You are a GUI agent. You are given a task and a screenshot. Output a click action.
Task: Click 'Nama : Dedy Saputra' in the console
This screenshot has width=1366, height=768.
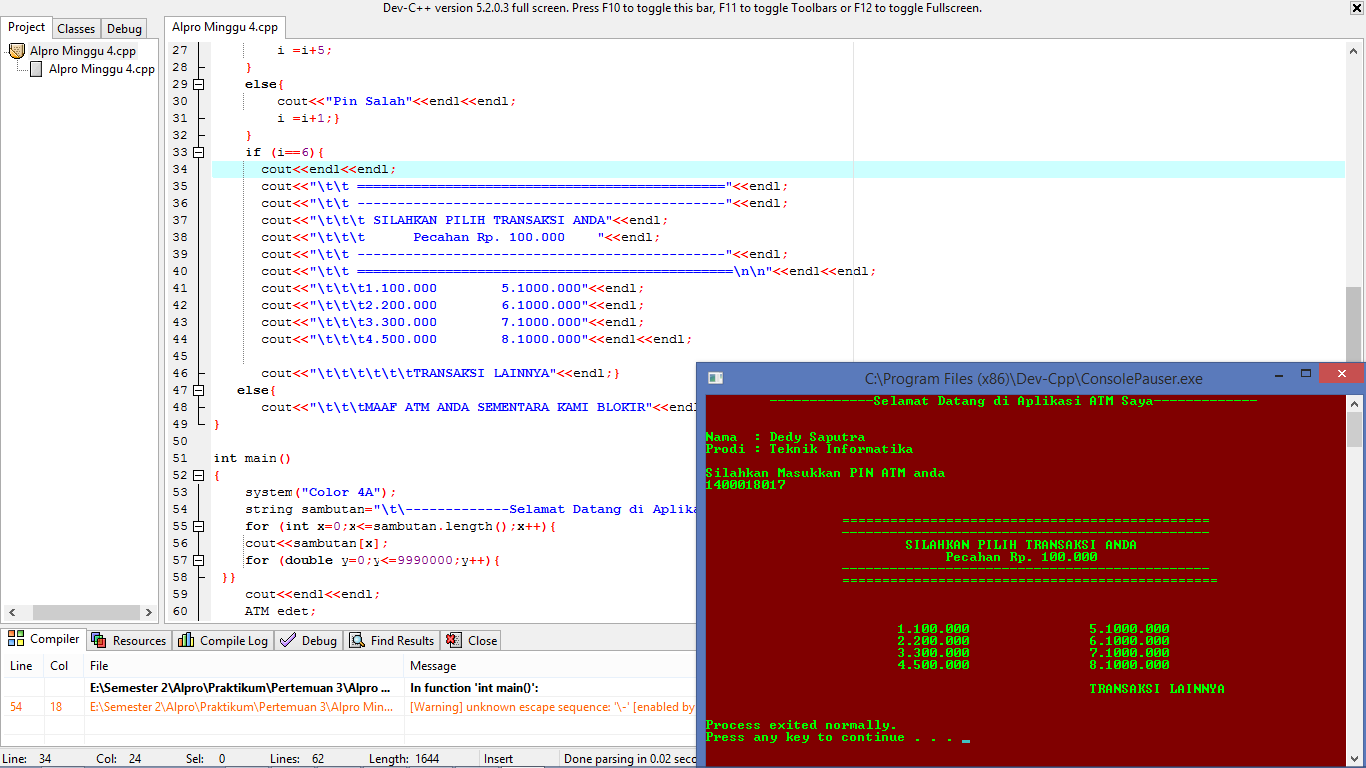coord(785,437)
